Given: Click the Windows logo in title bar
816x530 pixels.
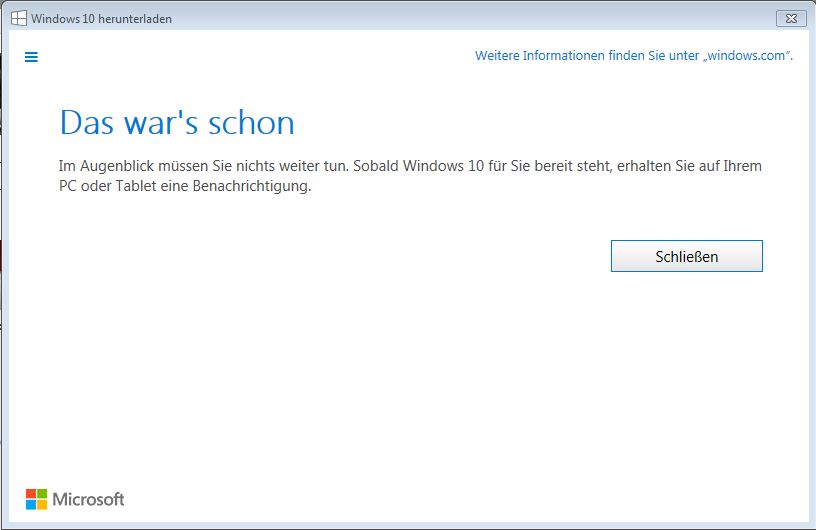Looking at the screenshot, I should click(x=19, y=18).
